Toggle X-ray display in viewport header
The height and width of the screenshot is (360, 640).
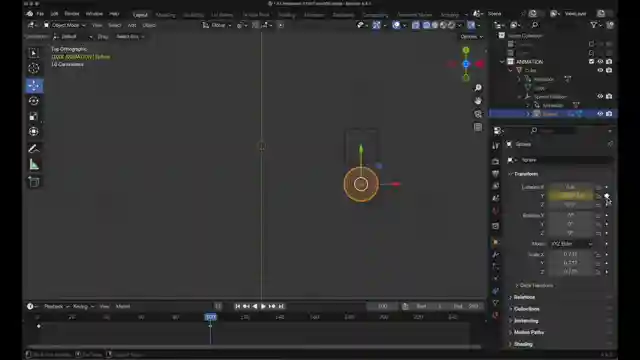point(416,25)
